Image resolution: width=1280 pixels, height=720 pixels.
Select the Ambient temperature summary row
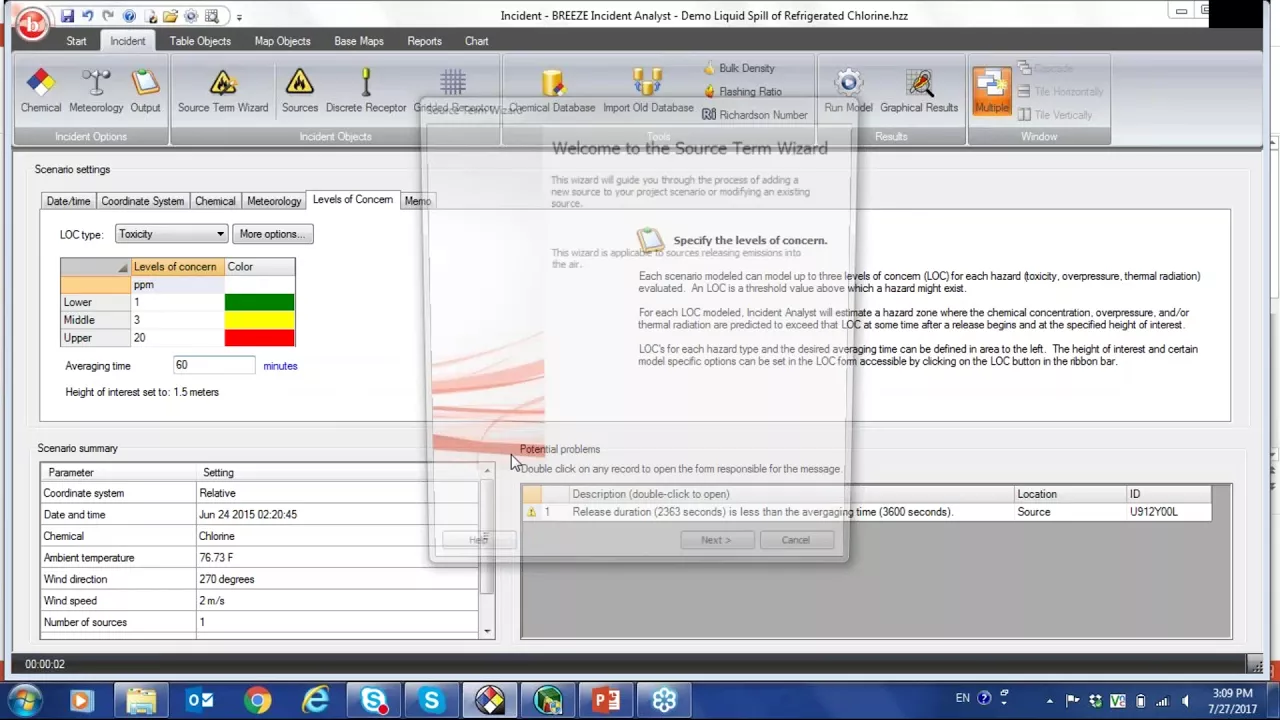[260, 558]
